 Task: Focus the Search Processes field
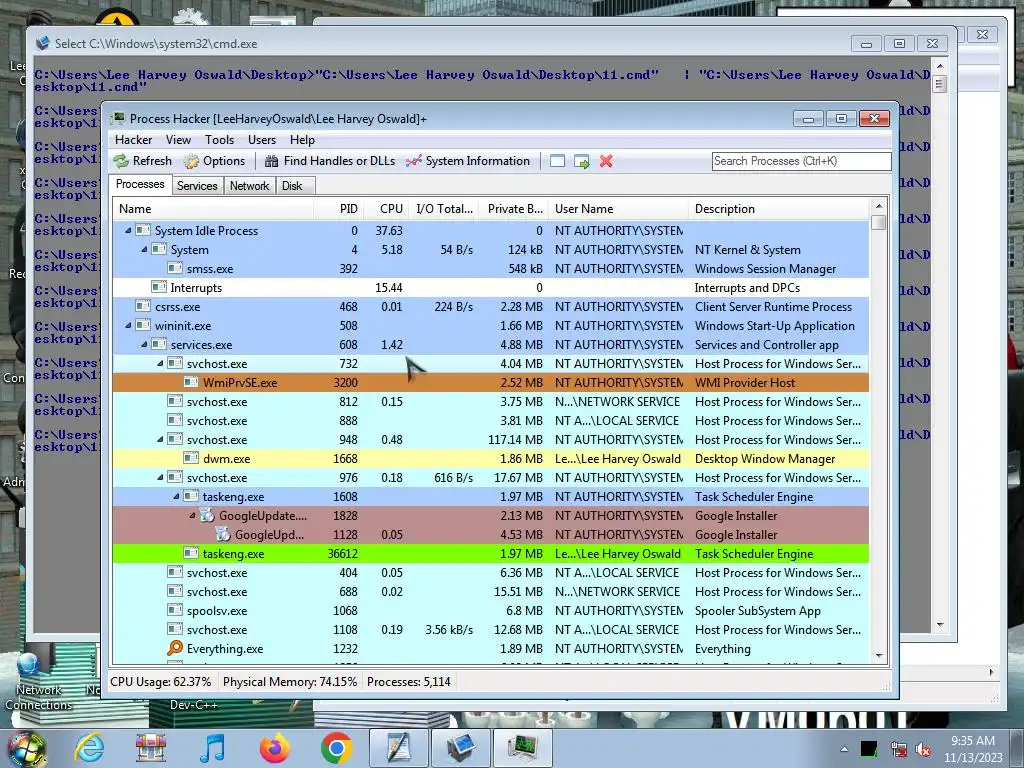point(801,161)
